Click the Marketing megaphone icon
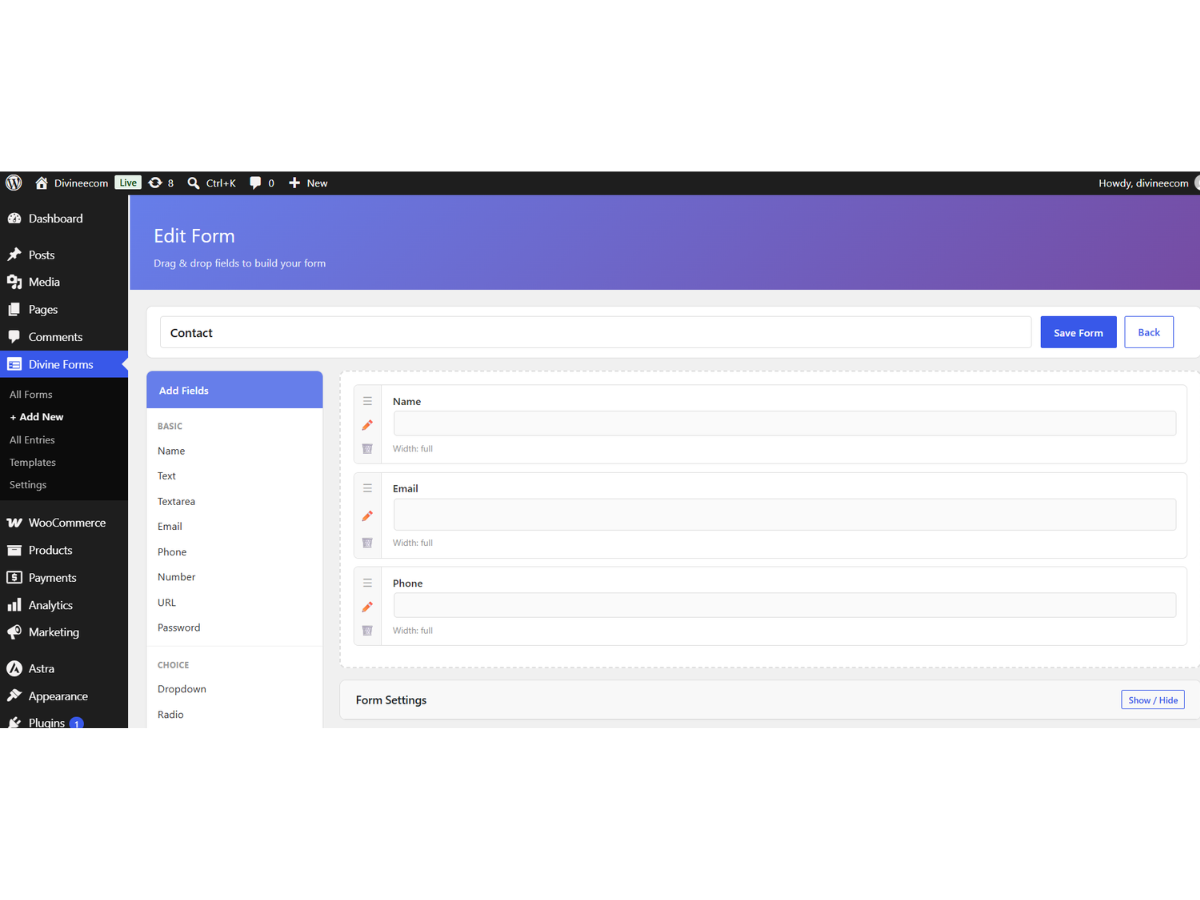 point(14,632)
